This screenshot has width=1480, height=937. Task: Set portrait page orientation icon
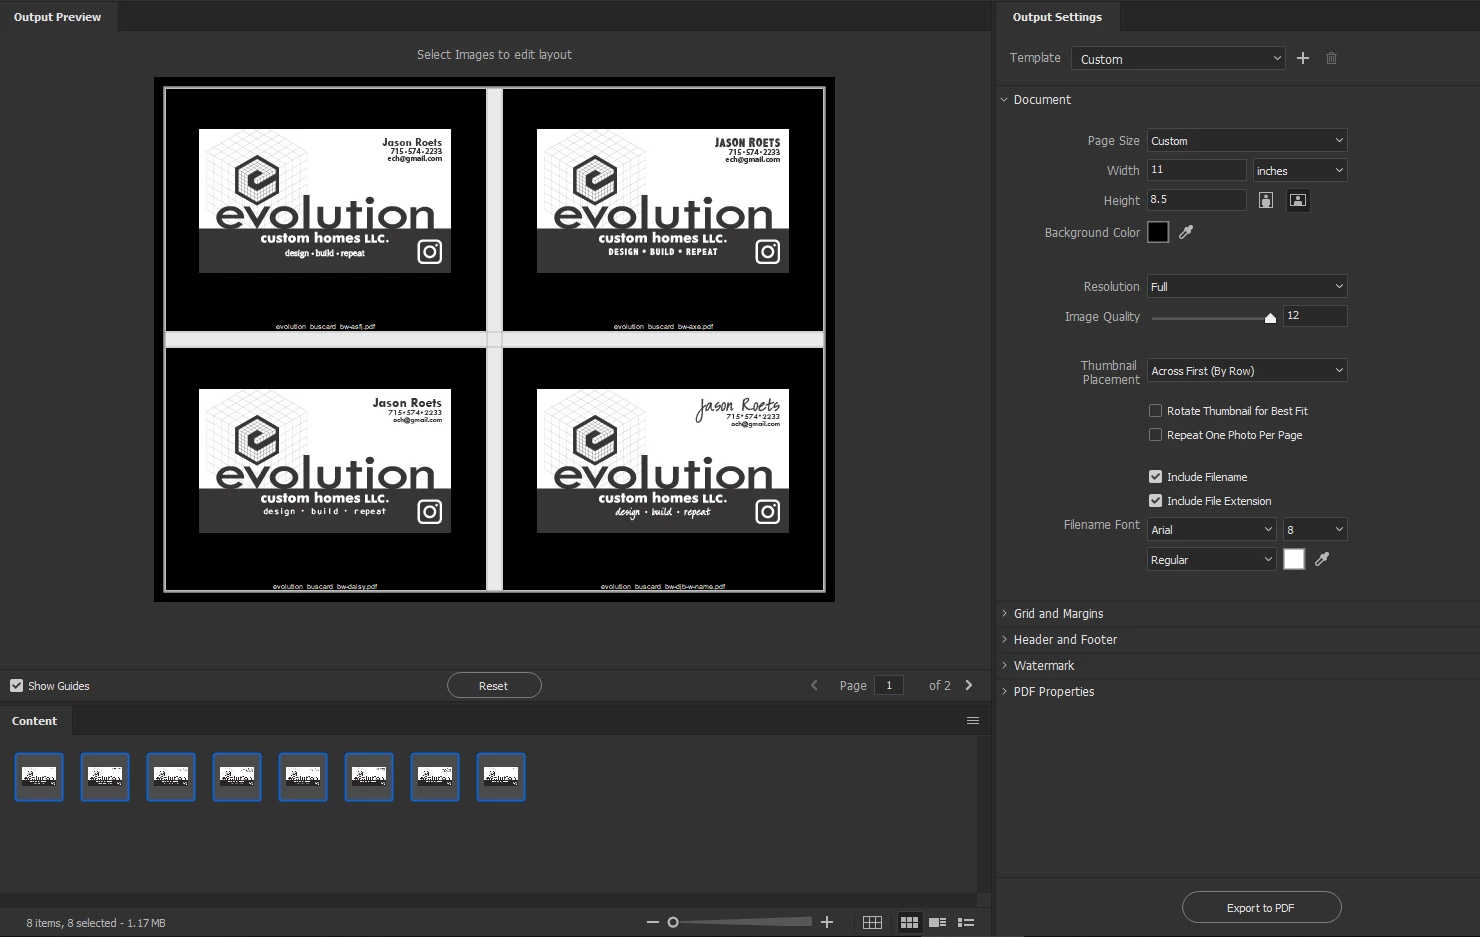[x=1266, y=200]
